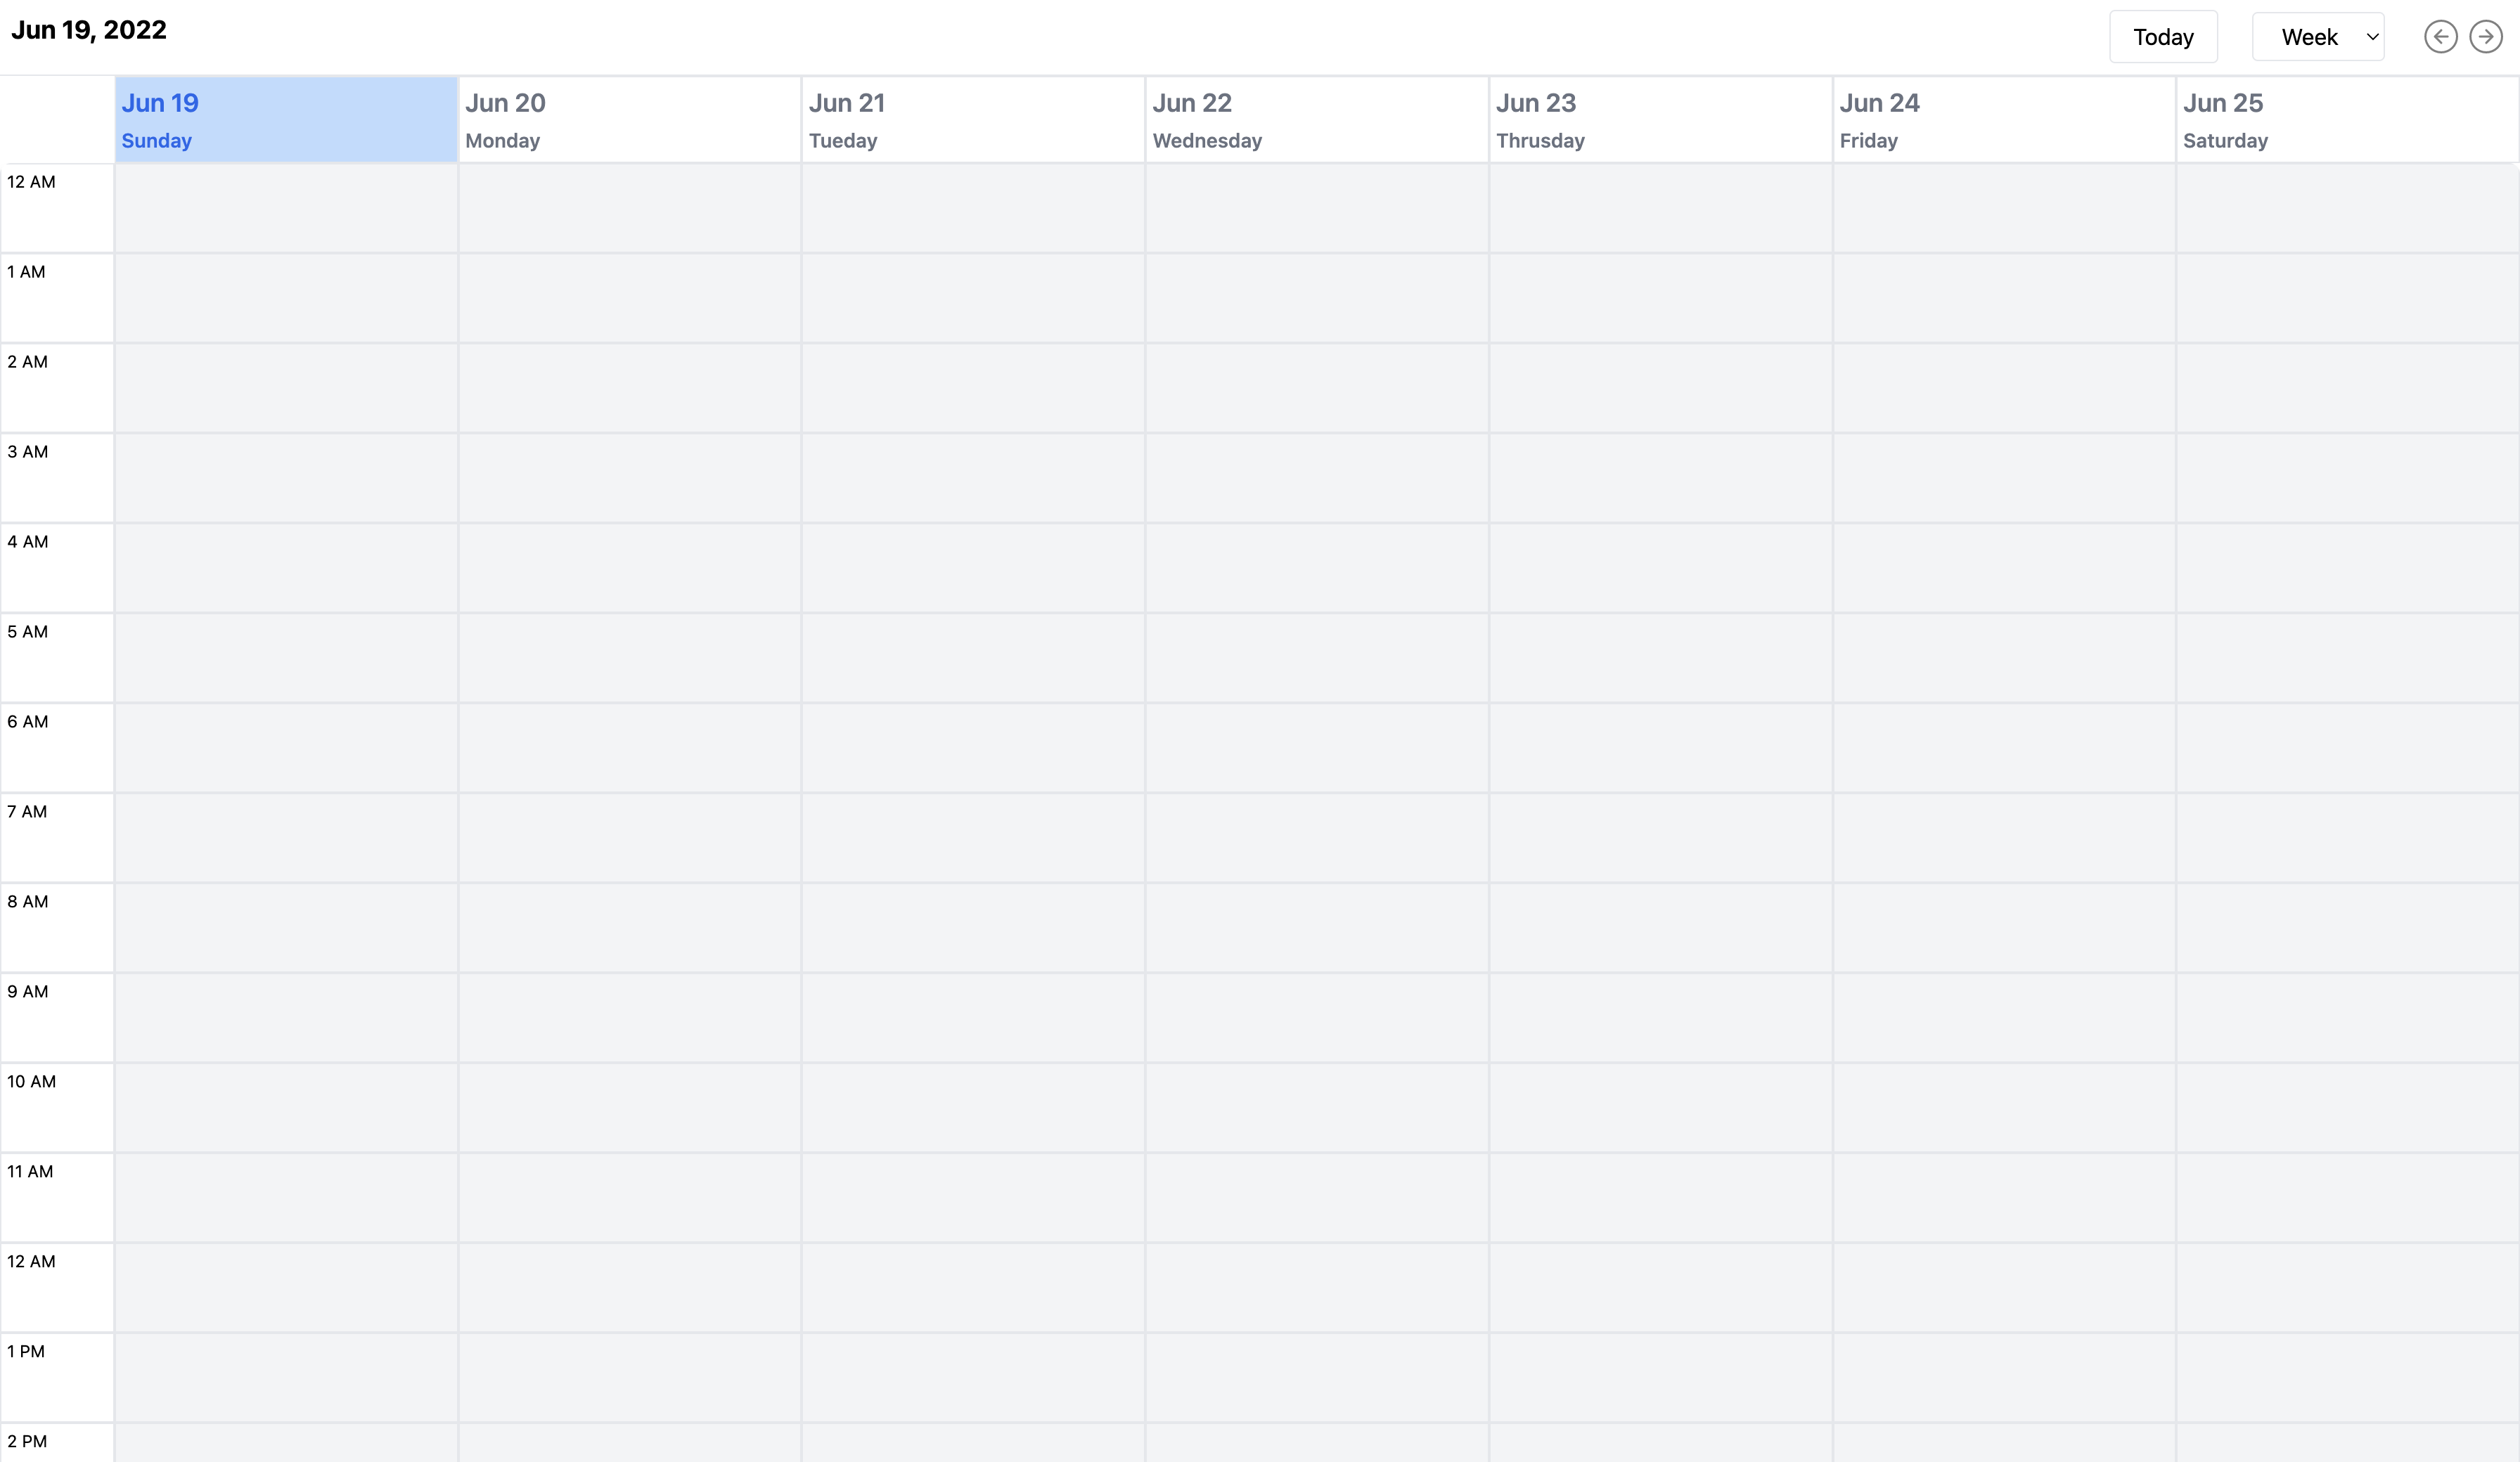Click the 9 AM slot on Monday

pos(629,1017)
